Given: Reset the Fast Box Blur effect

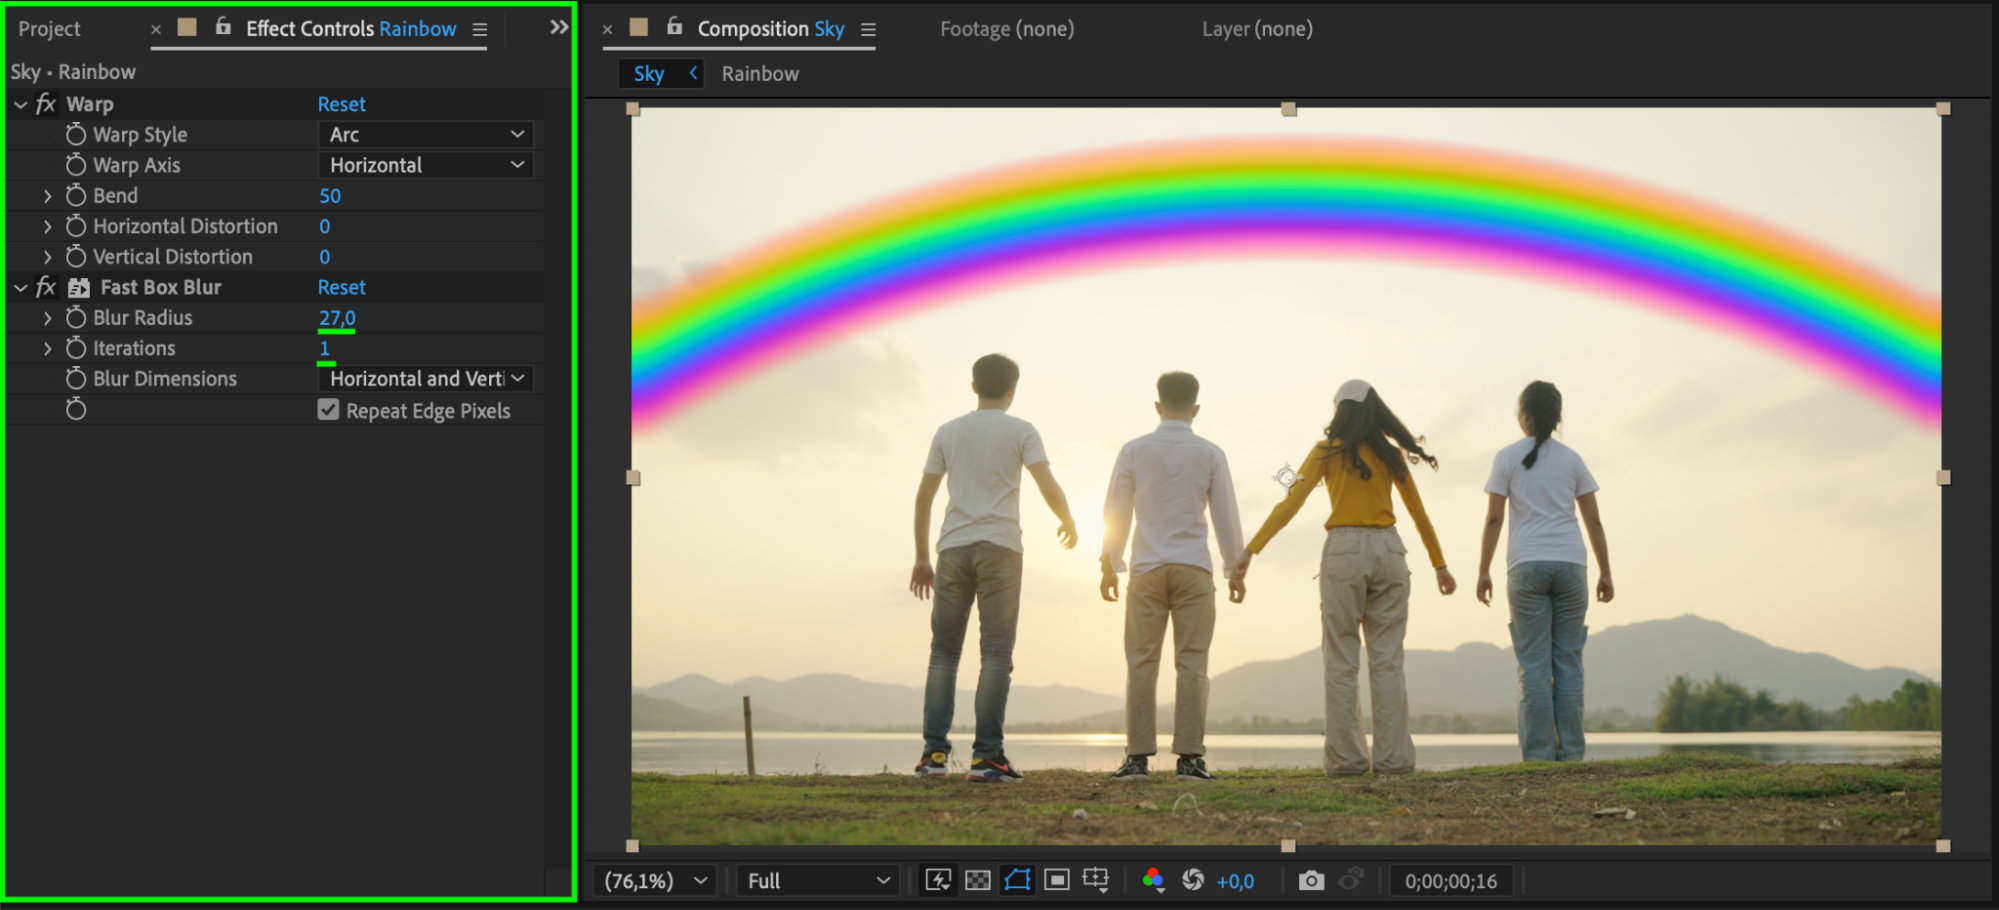Looking at the screenshot, I should pos(341,288).
